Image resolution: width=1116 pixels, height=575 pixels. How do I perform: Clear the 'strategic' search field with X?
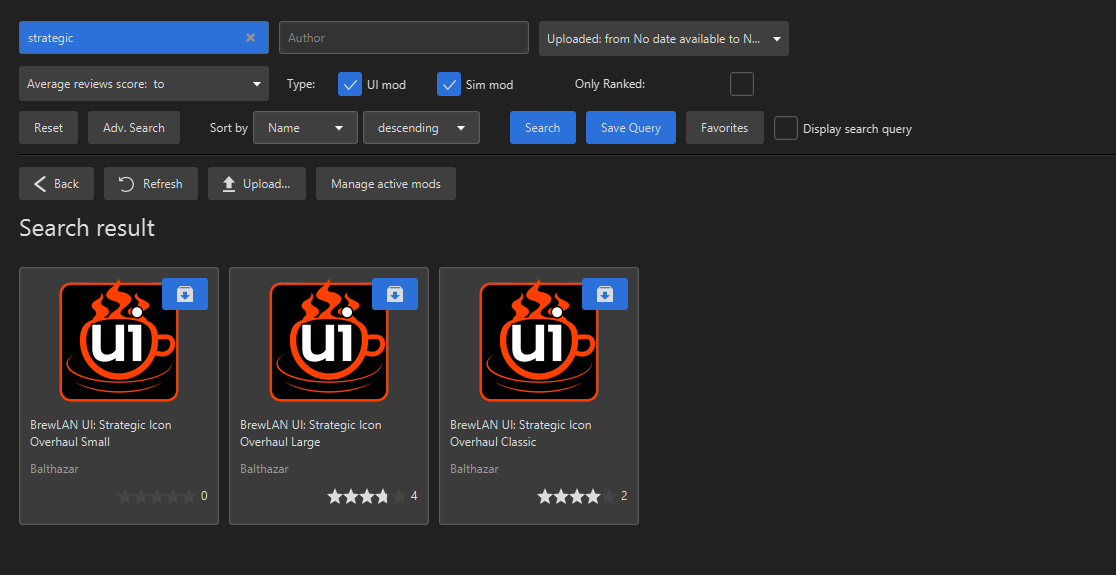point(251,38)
